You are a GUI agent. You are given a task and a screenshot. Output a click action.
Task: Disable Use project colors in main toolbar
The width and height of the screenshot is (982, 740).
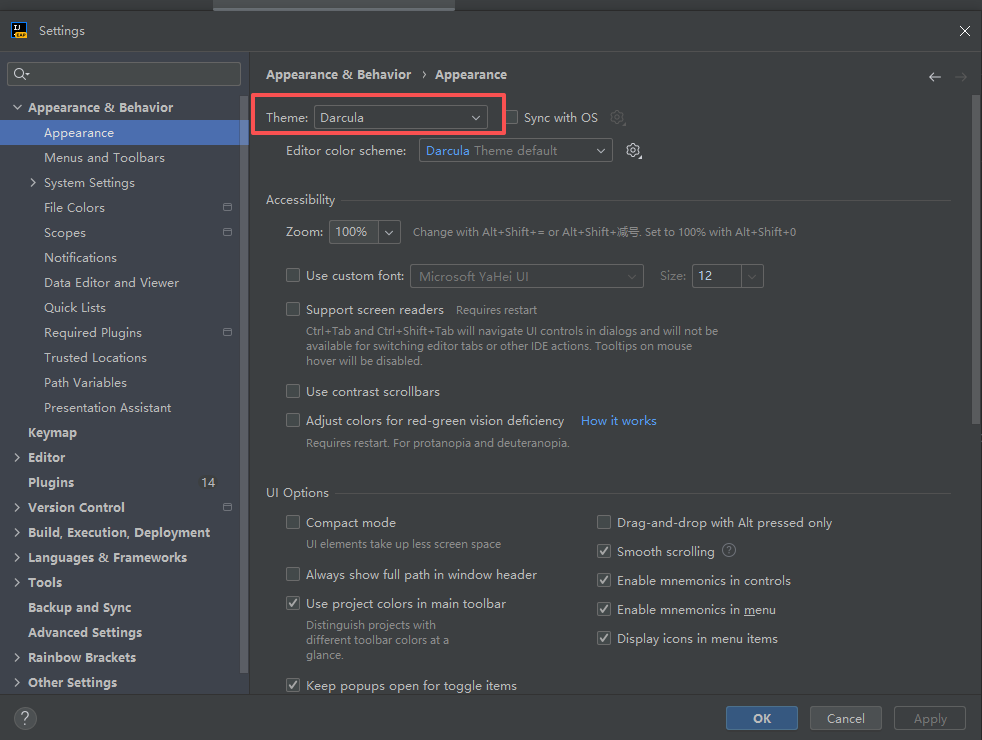coord(292,603)
